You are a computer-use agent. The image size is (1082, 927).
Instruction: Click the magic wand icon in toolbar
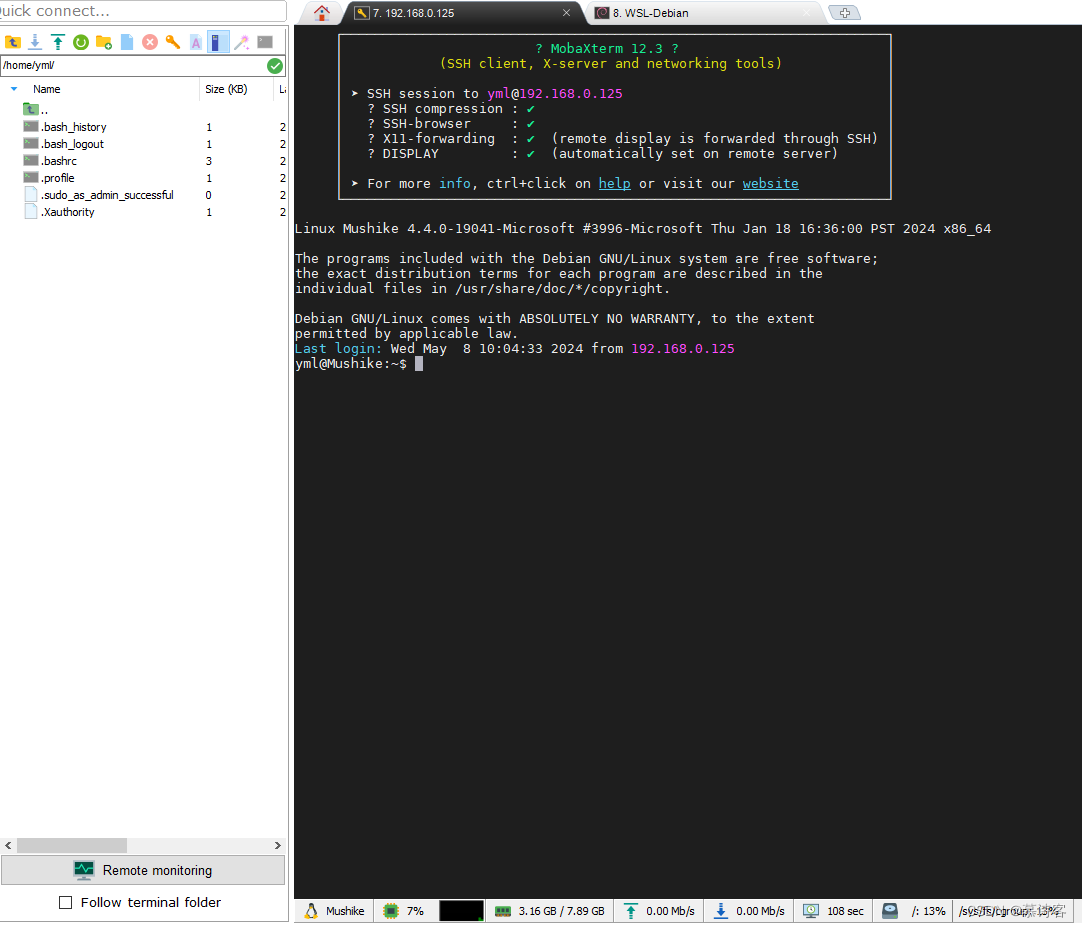pyautogui.click(x=242, y=43)
